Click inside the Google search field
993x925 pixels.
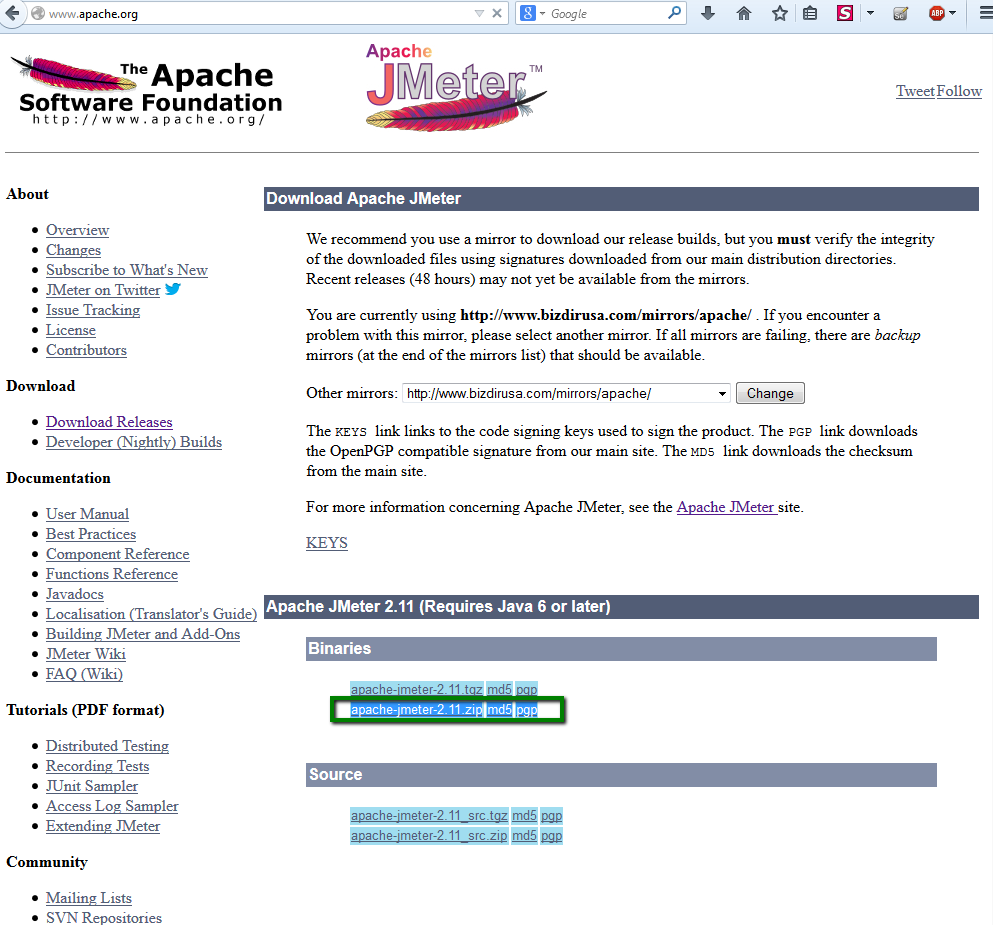coord(600,13)
